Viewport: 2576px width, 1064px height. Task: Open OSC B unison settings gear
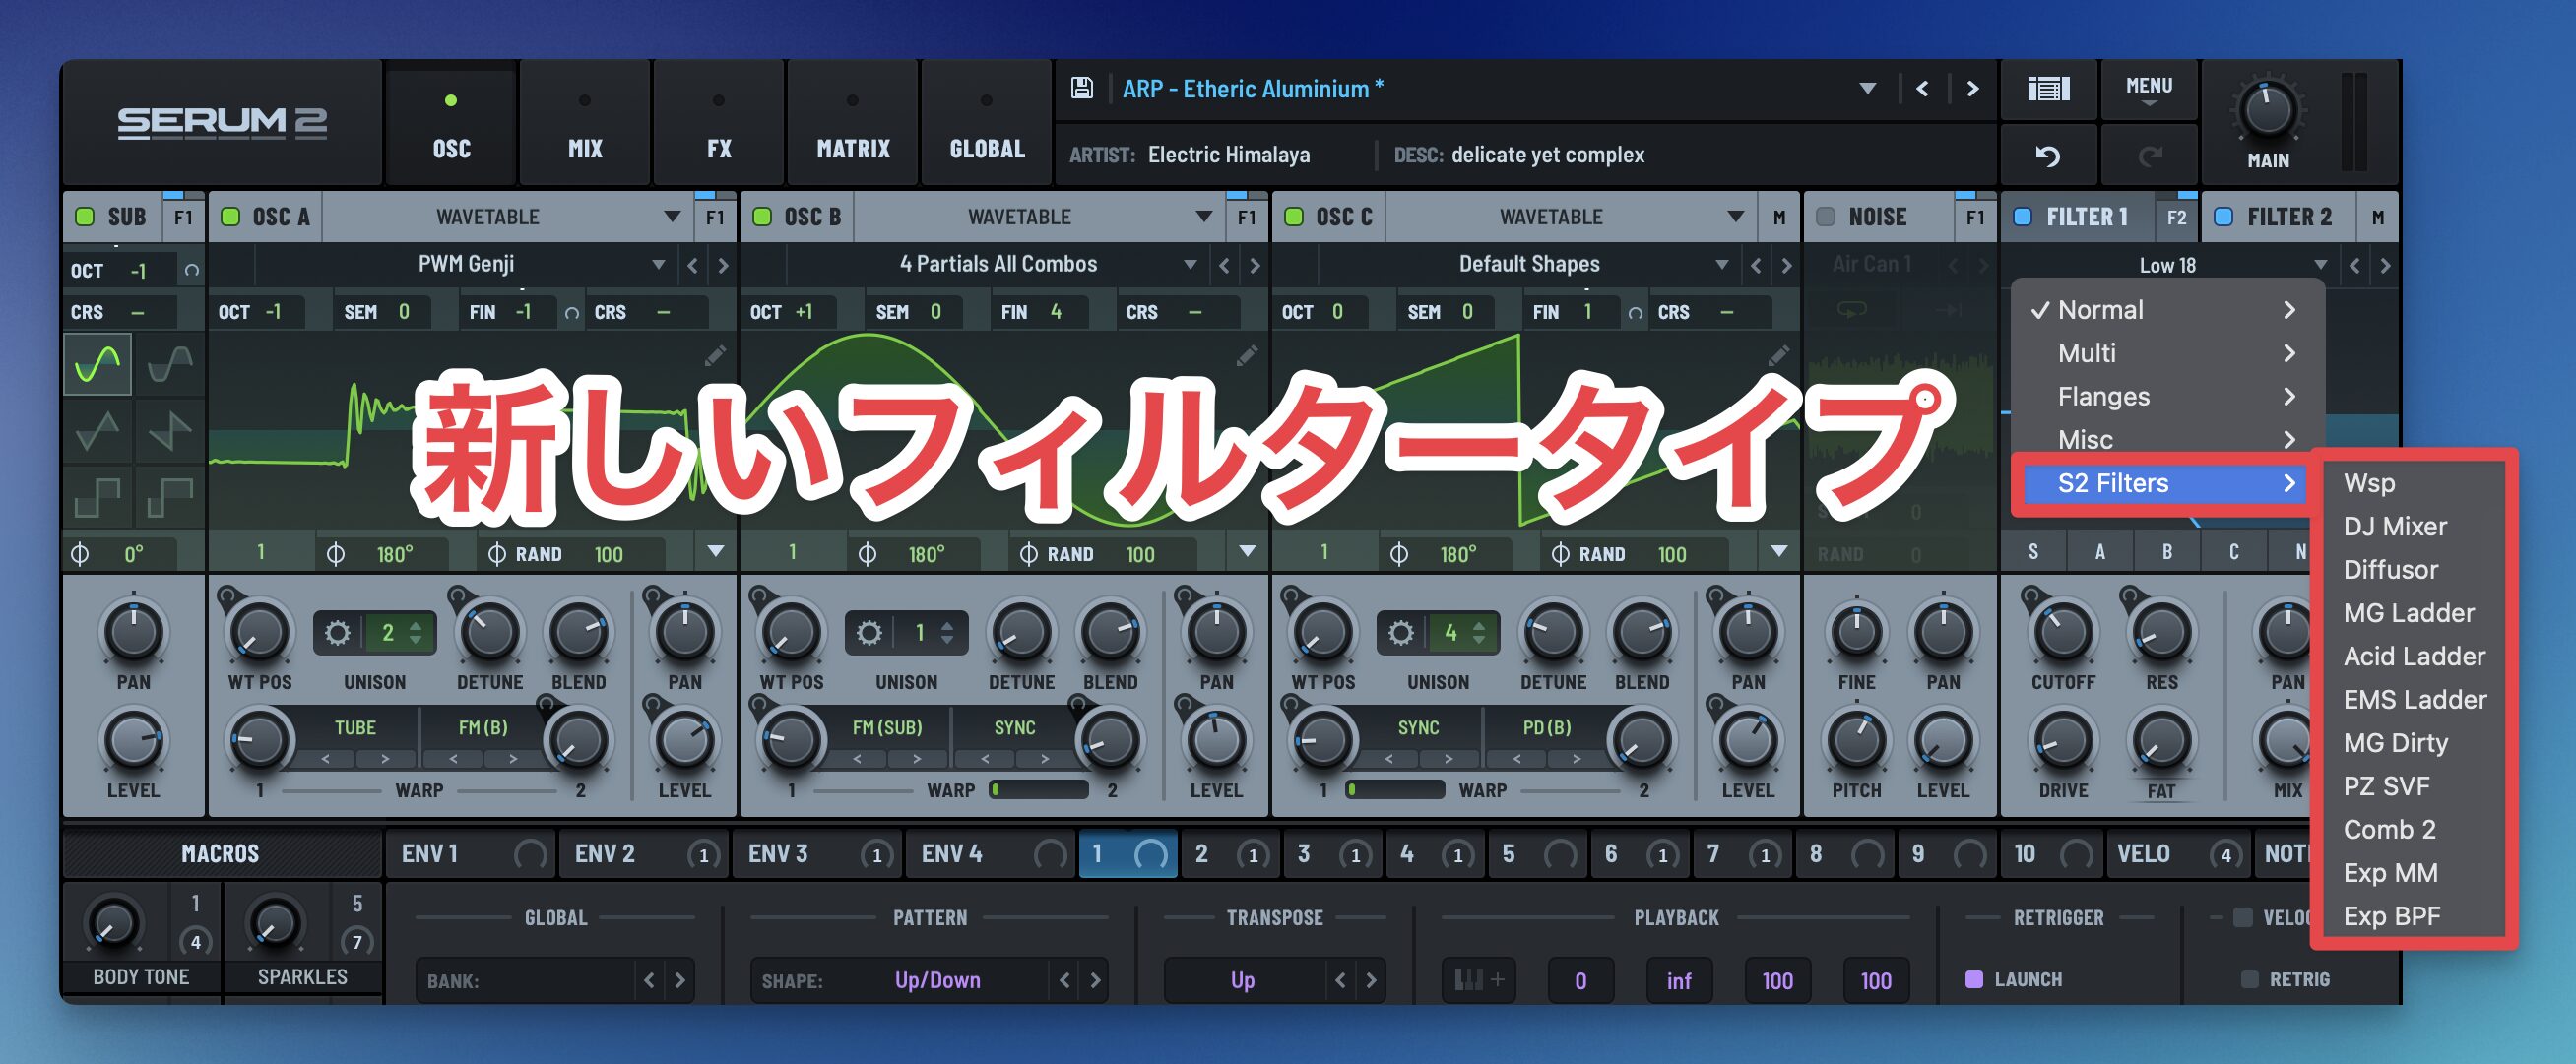click(870, 633)
